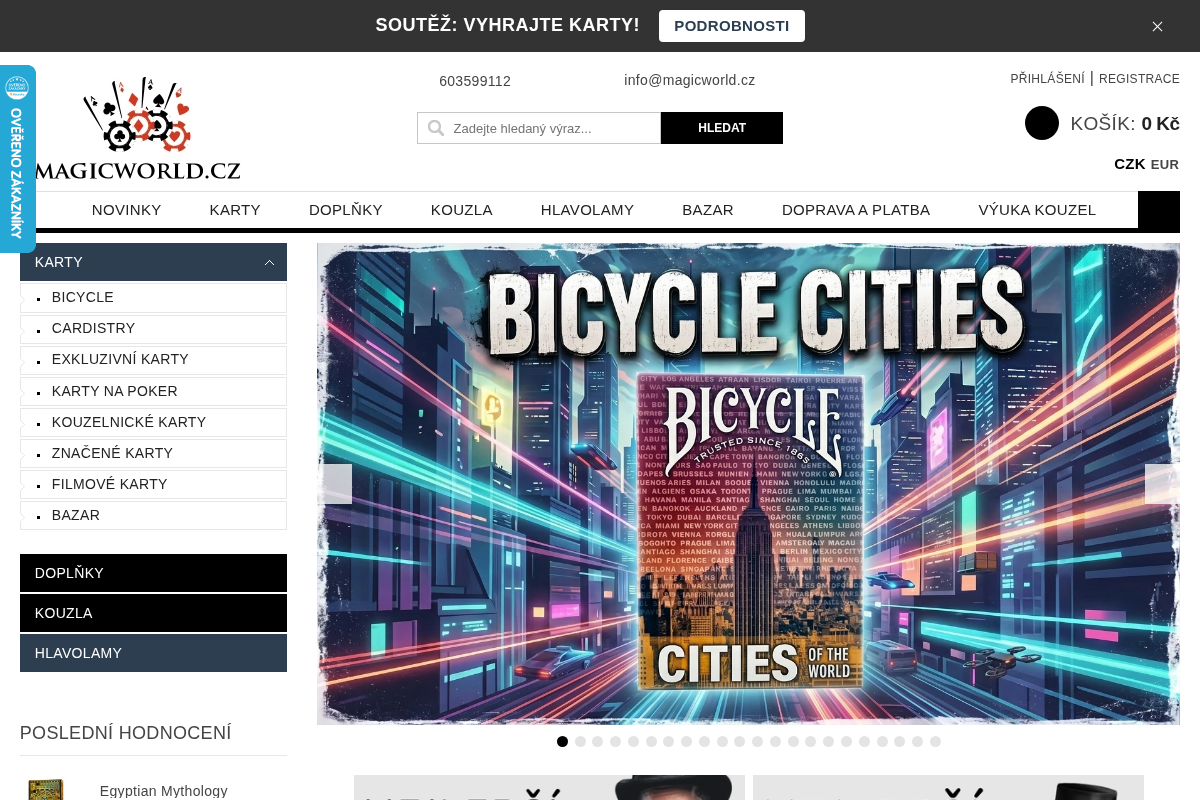This screenshot has width=1200, height=800.
Task: Visit BAZAR in the top navigation bar
Action: pos(708,210)
